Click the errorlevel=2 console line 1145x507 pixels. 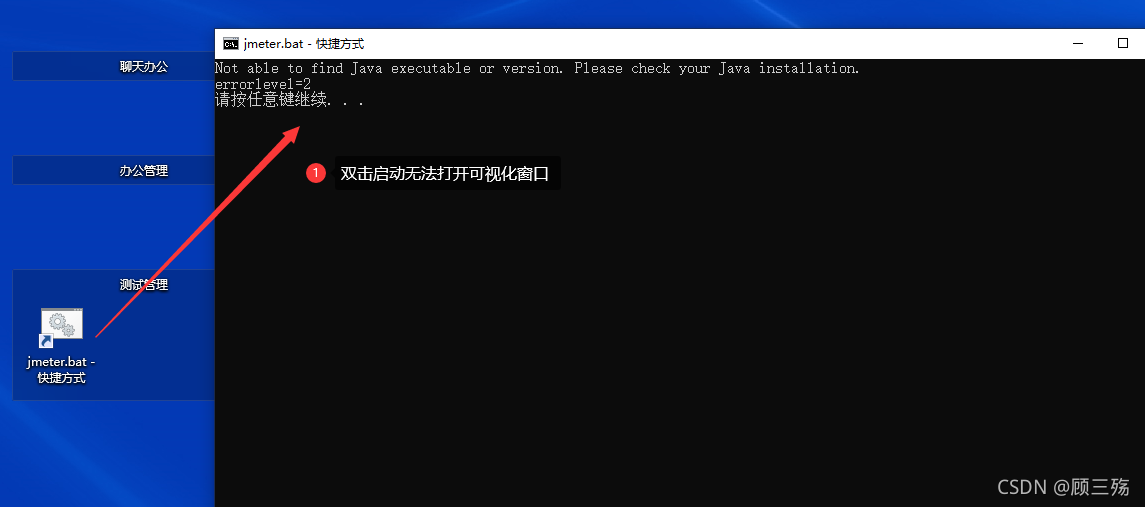click(263, 85)
